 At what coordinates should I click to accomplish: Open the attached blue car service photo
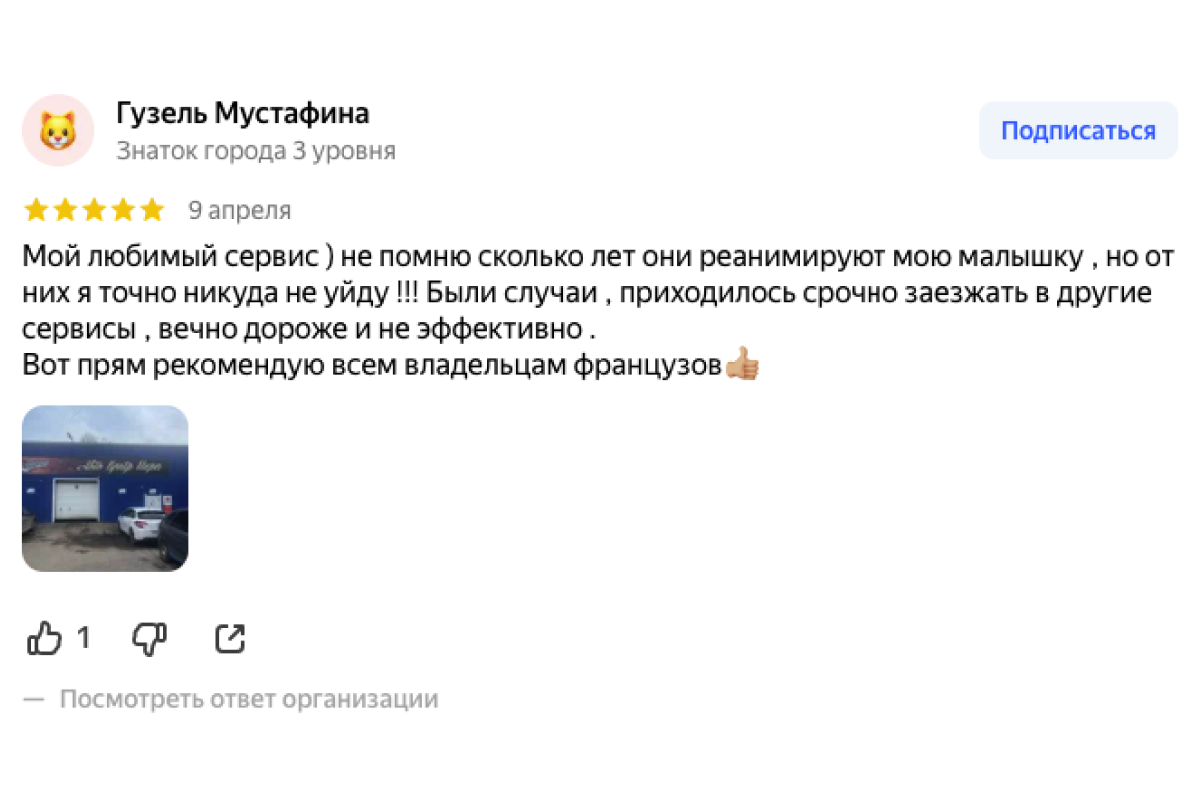click(105, 488)
